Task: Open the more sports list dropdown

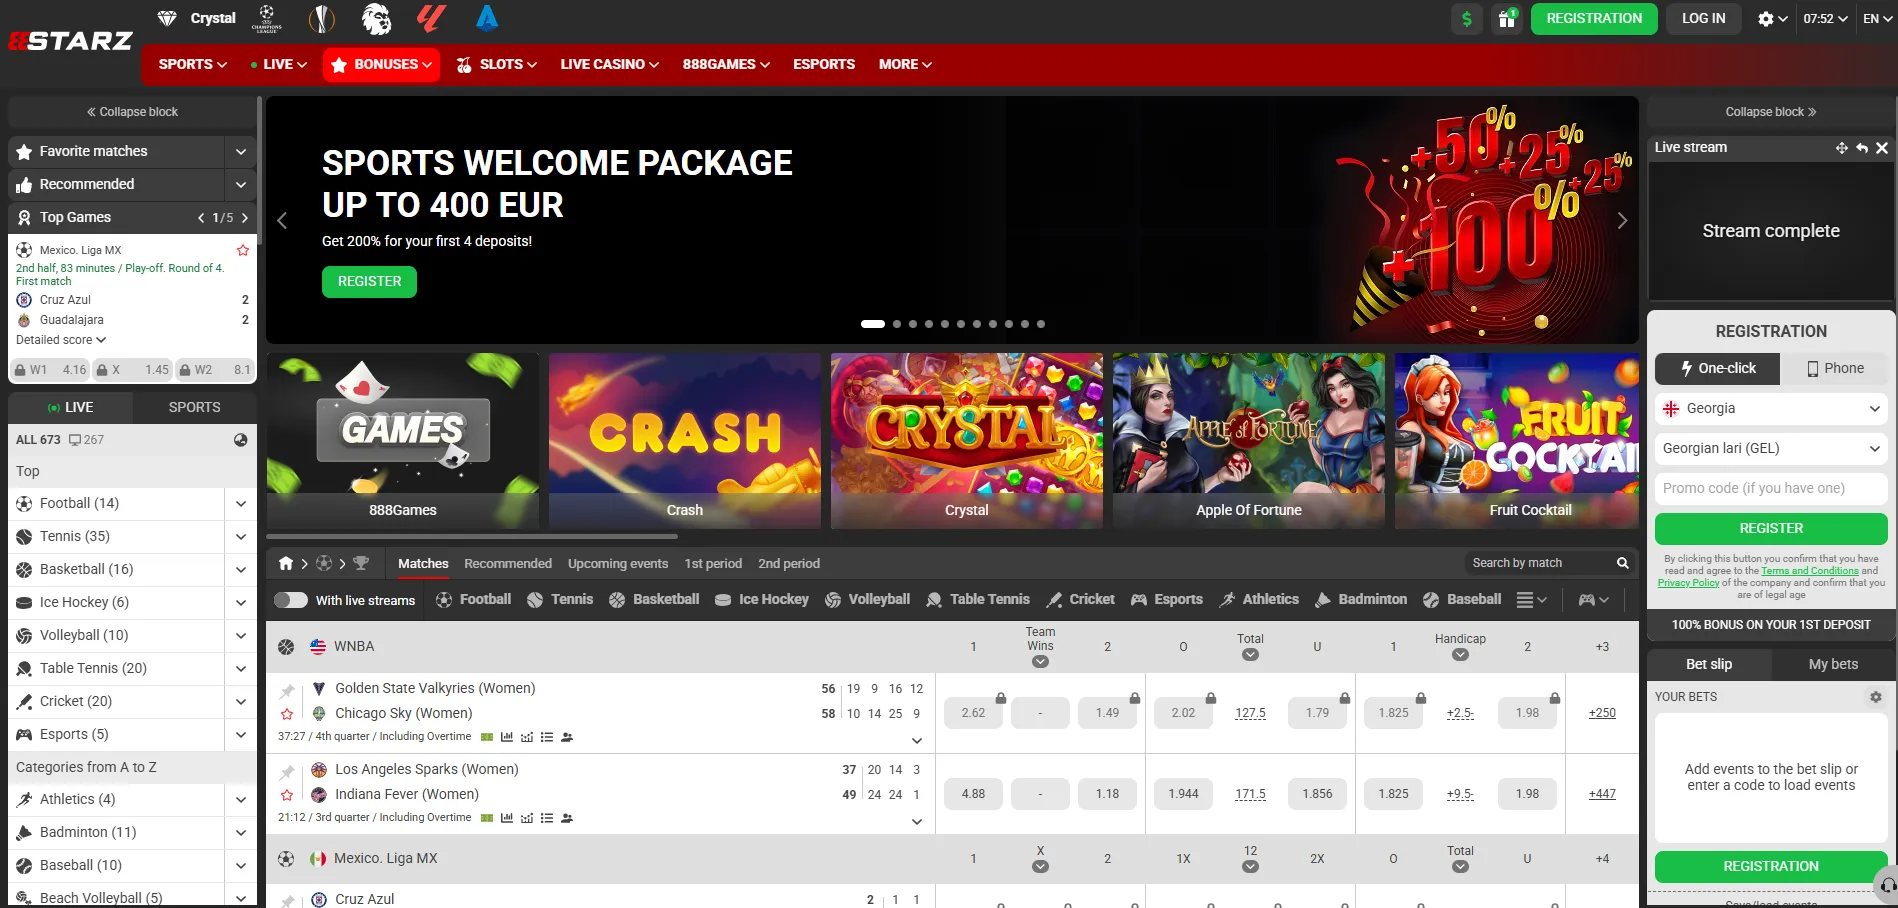Action: point(1532,600)
